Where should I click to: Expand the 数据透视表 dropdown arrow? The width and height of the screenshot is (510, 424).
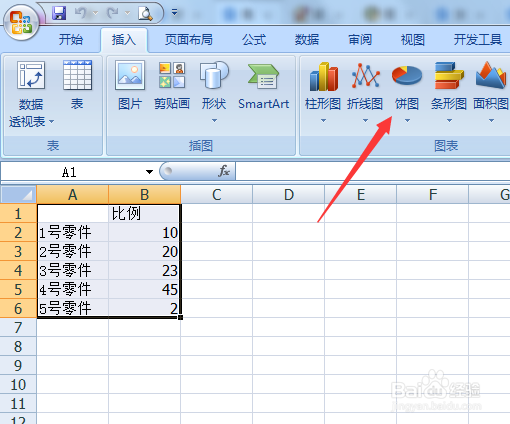coord(51,122)
